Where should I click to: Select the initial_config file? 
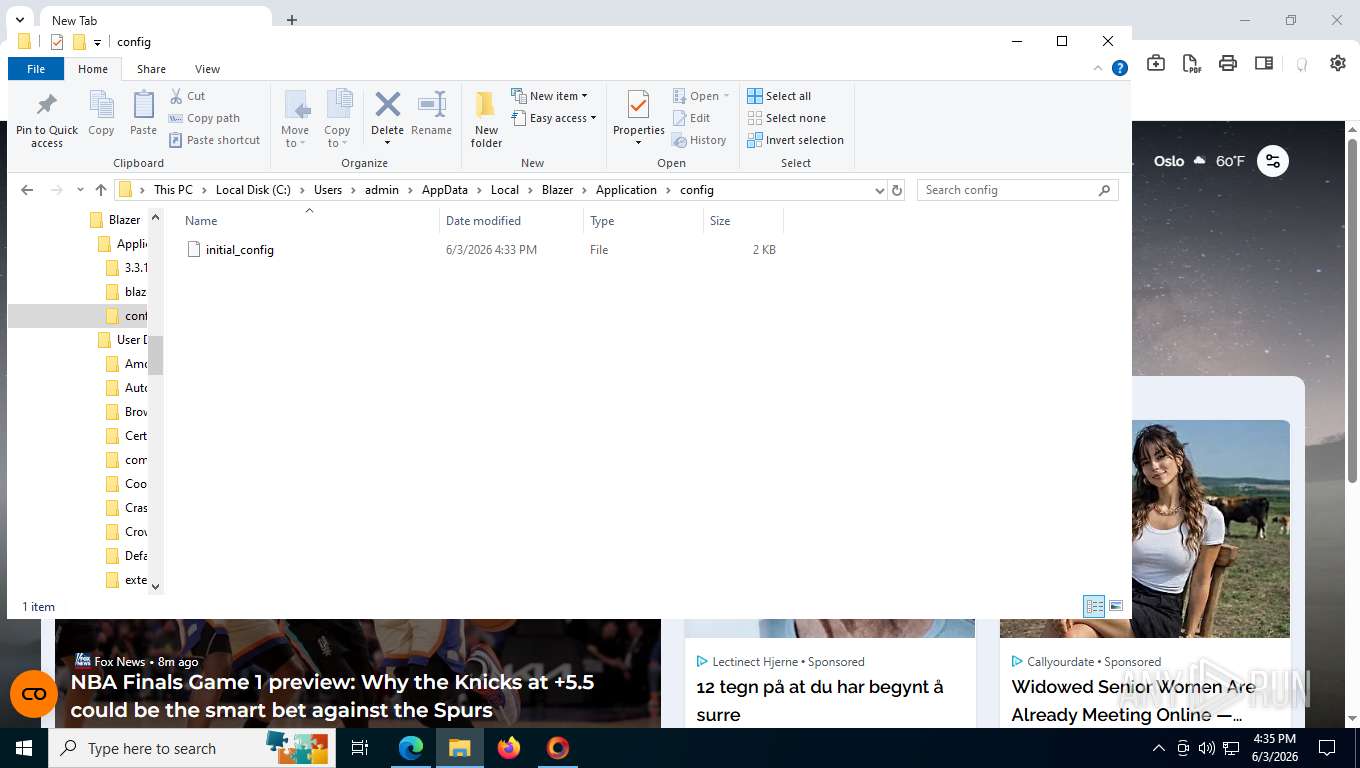(239, 250)
